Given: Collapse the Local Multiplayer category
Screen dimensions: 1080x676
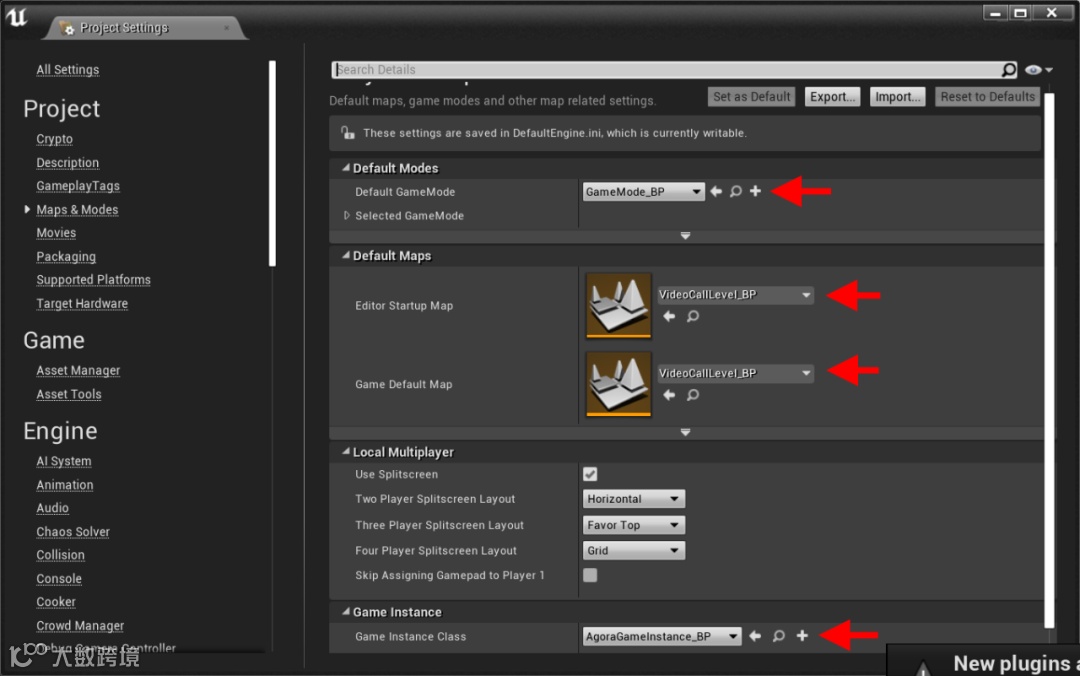Looking at the screenshot, I should [x=346, y=451].
